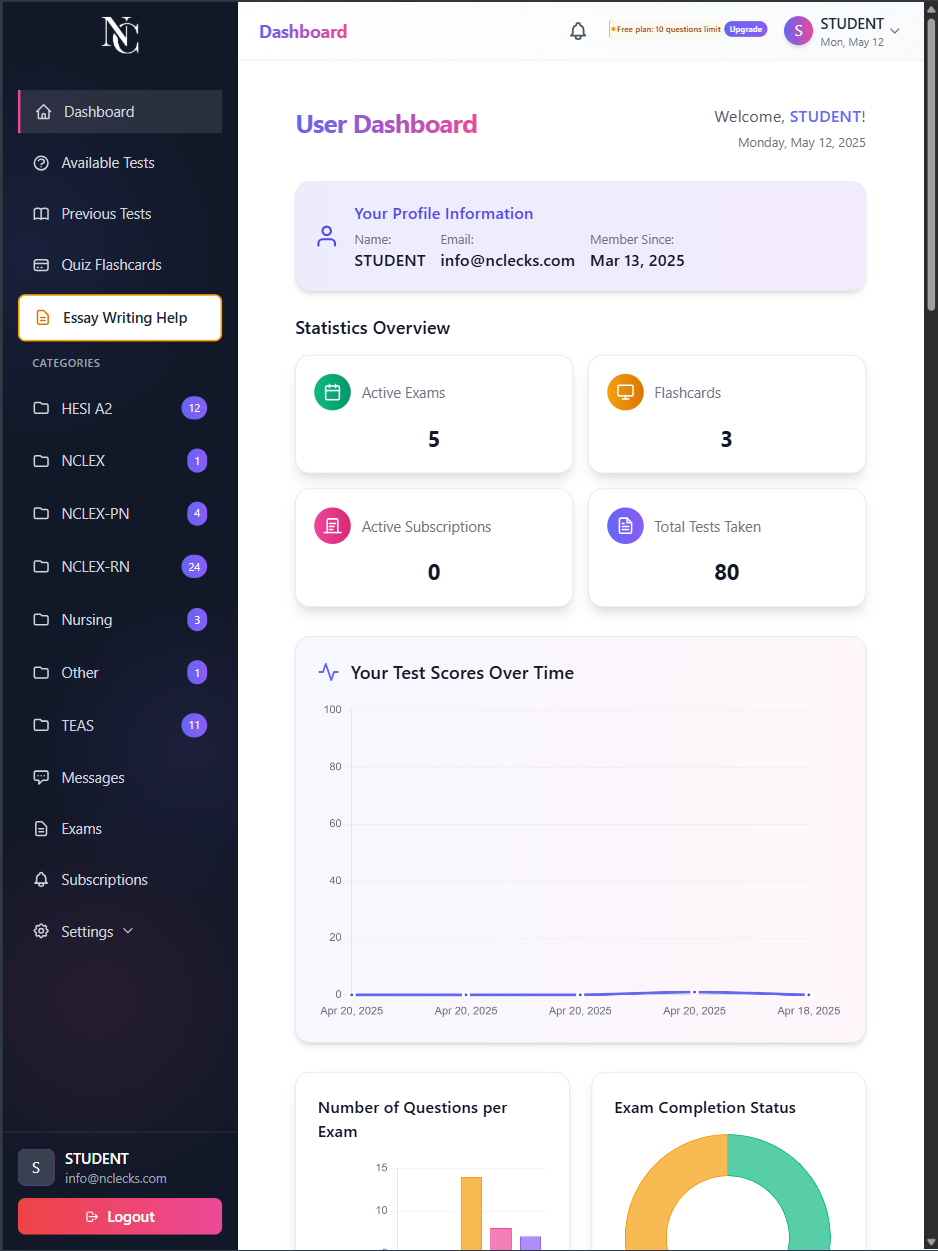Click the green Active Exams calendar icon
Screen dimensions: 938x1251
(332, 393)
